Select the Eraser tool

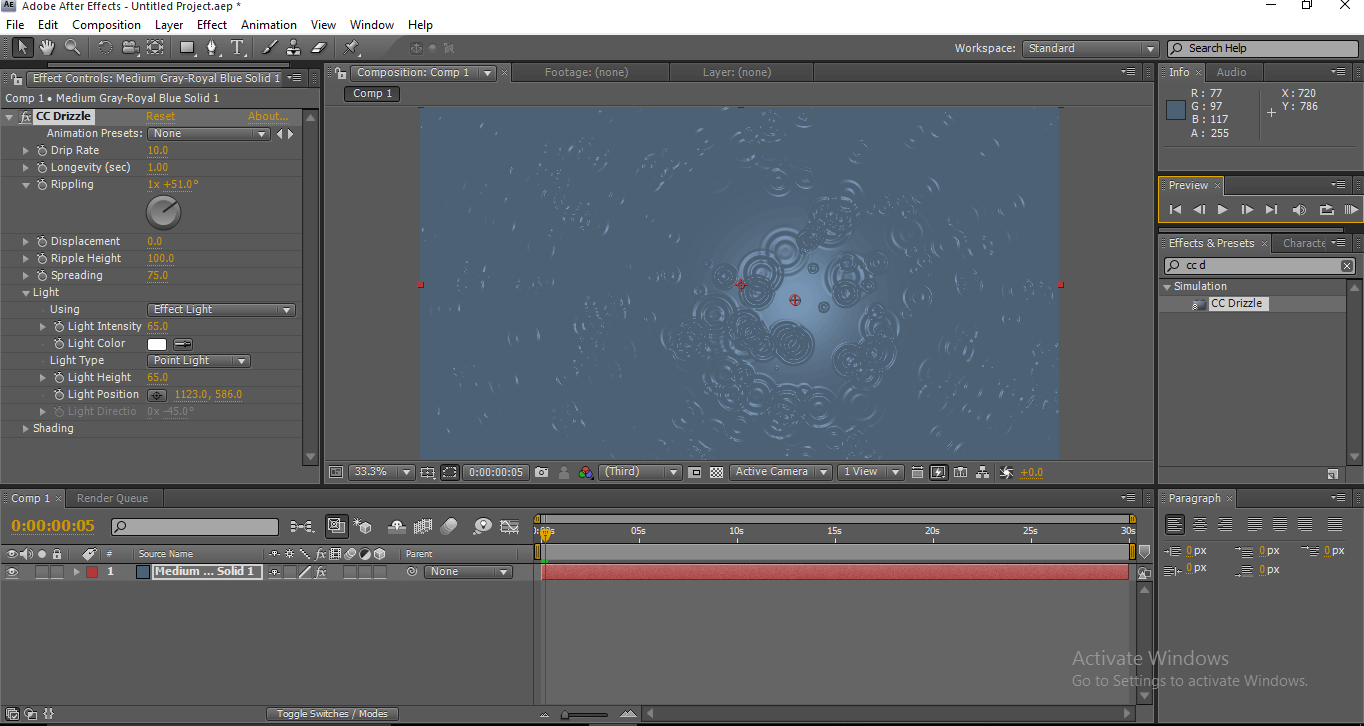(319, 47)
